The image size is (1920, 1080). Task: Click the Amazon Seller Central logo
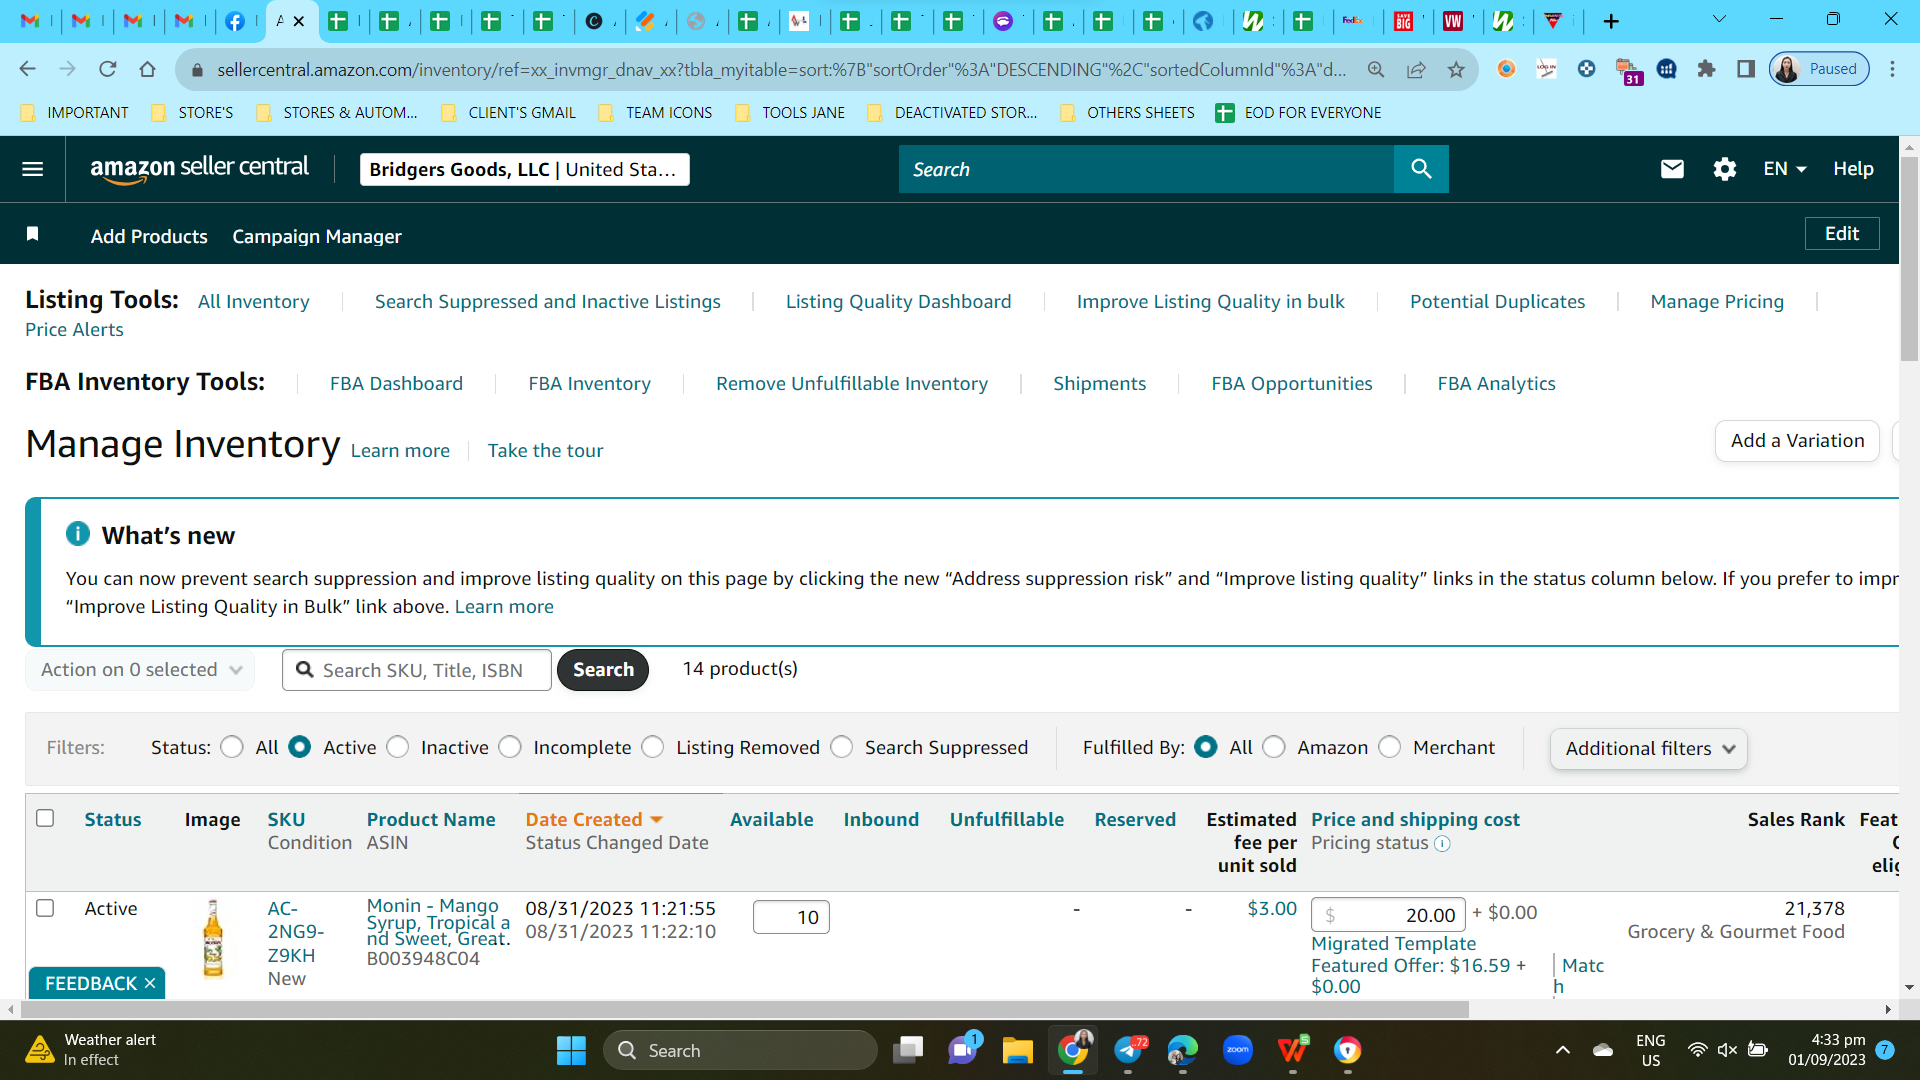199,169
